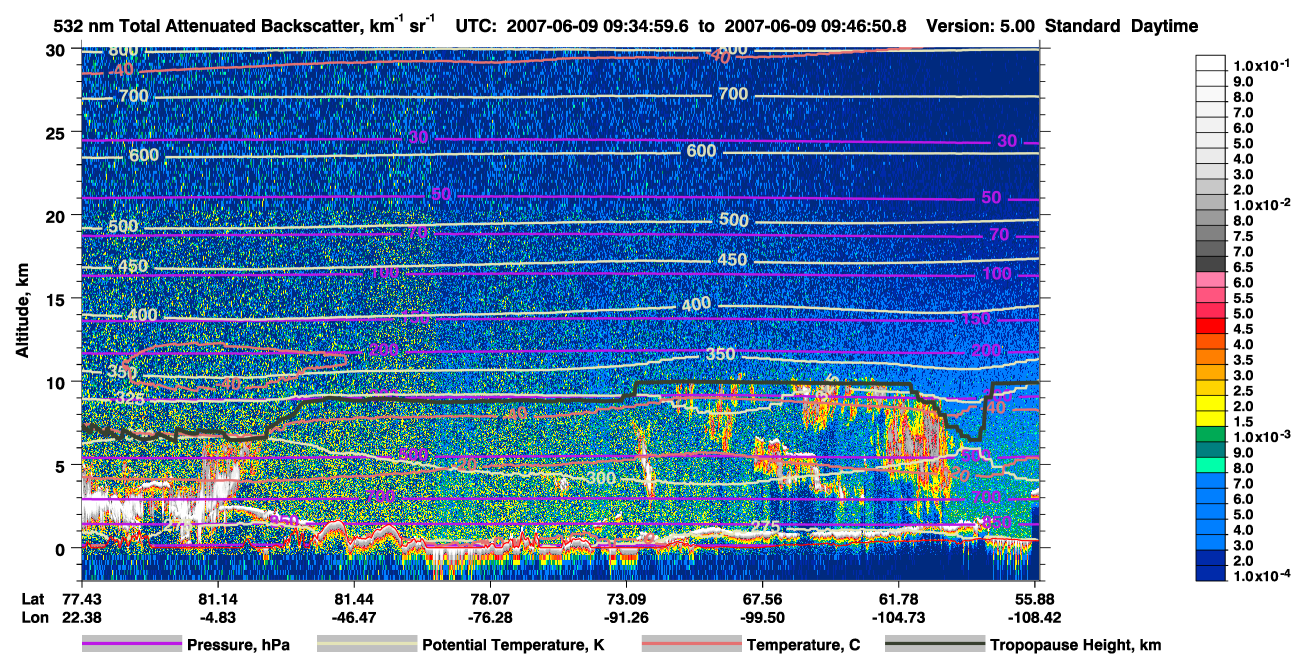Click the longitude value '-108.42'
The width and height of the screenshot is (1300, 667).
[x=1036, y=617]
